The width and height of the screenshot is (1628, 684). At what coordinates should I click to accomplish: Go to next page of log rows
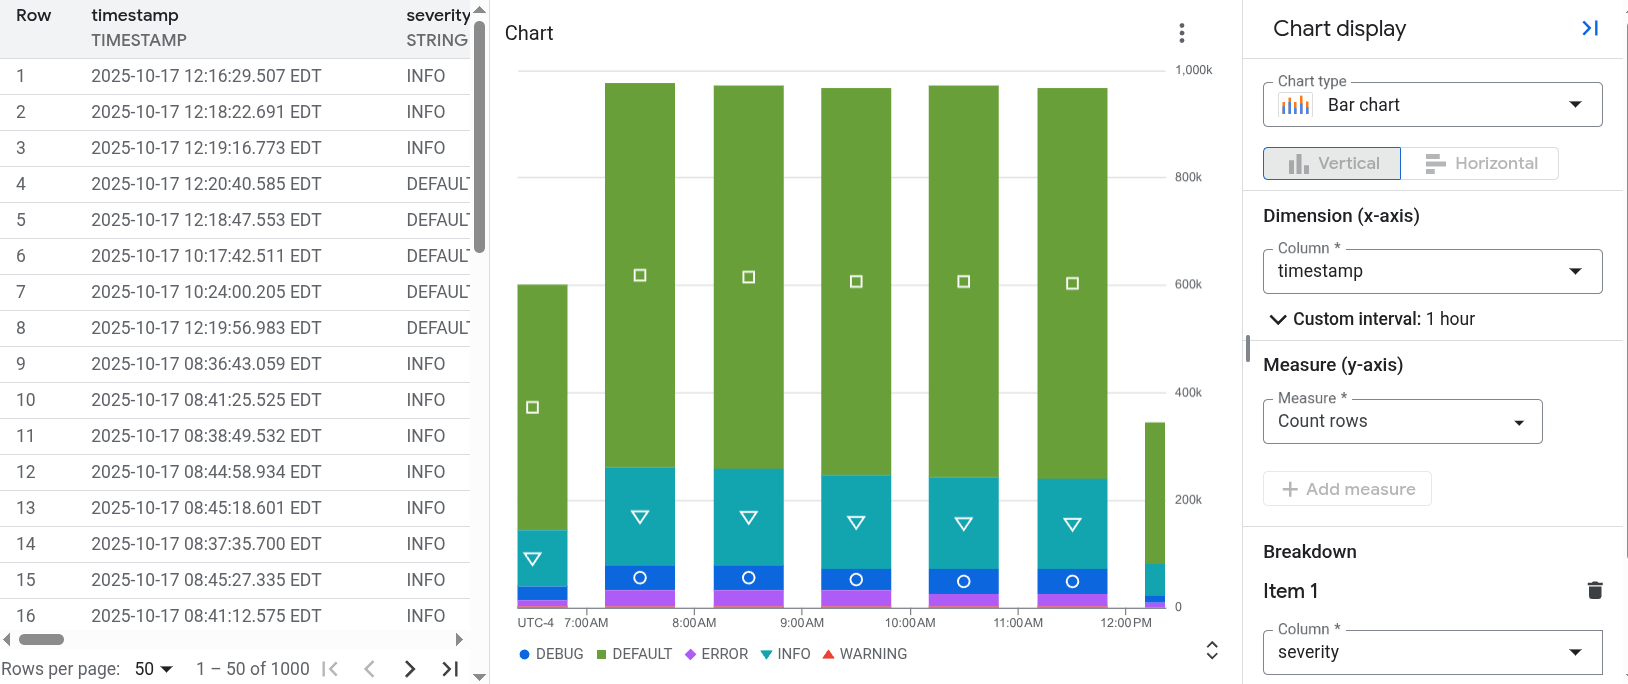pyautogui.click(x=409, y=668)
